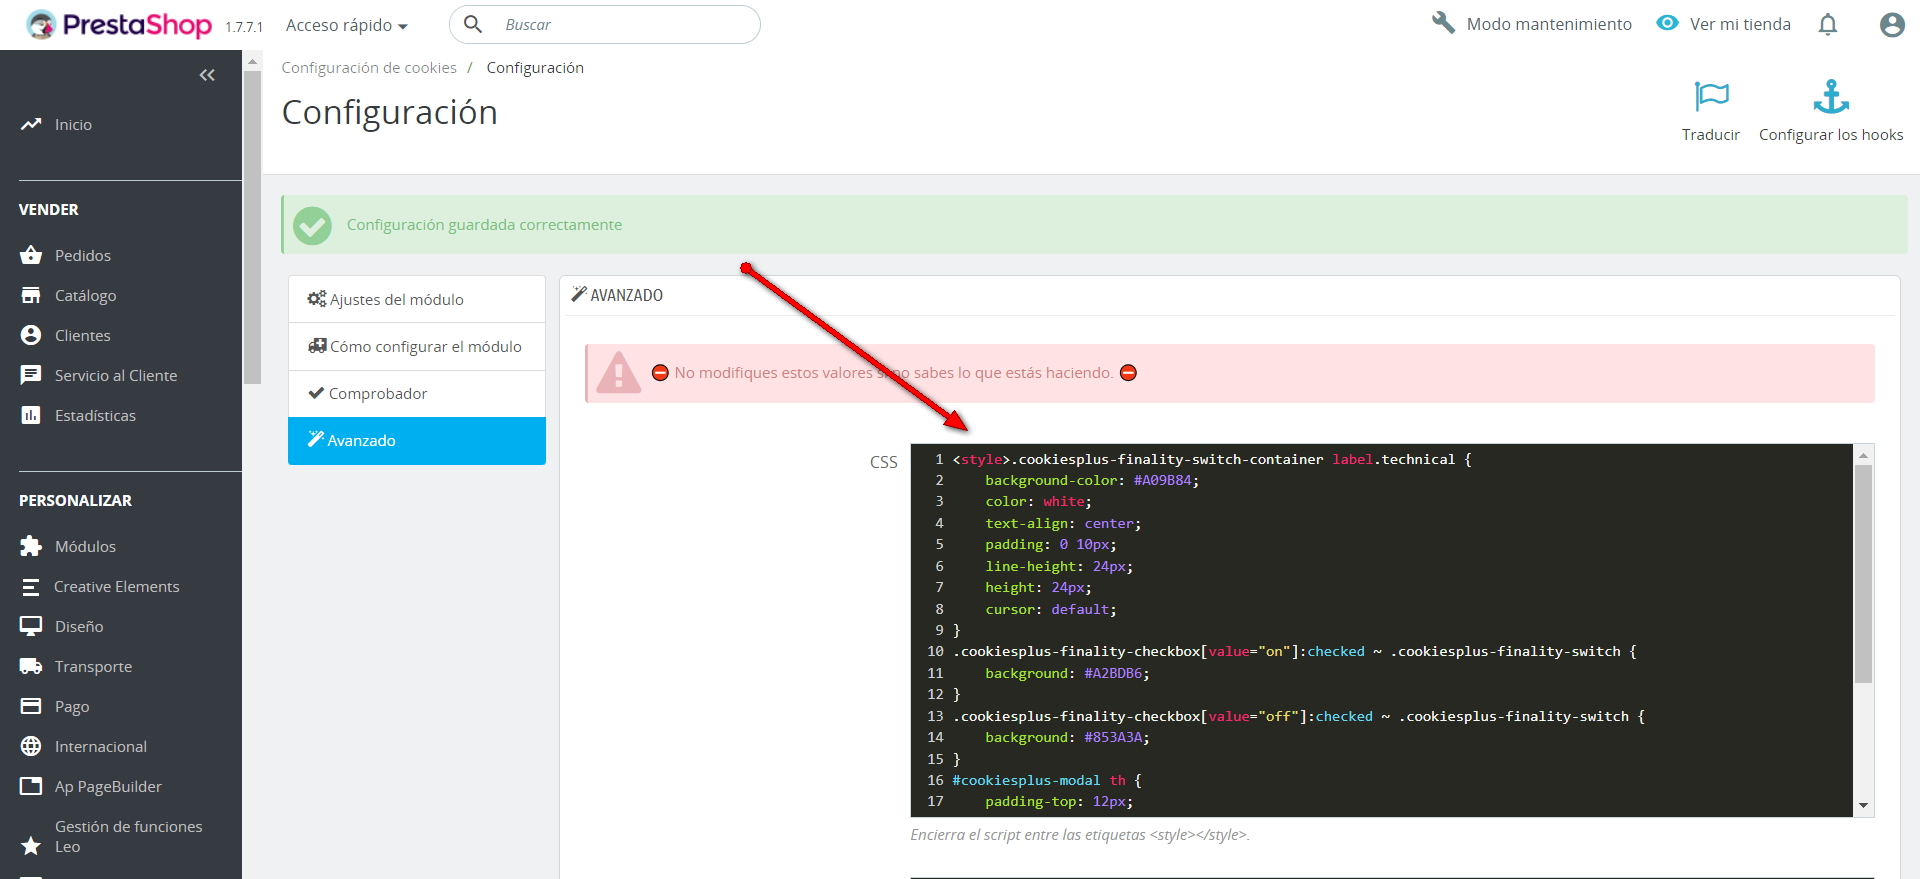The width and height of the screenshot is (1920, 879).
Task: Click the Pago credit card icon
Action: [31, 706]
